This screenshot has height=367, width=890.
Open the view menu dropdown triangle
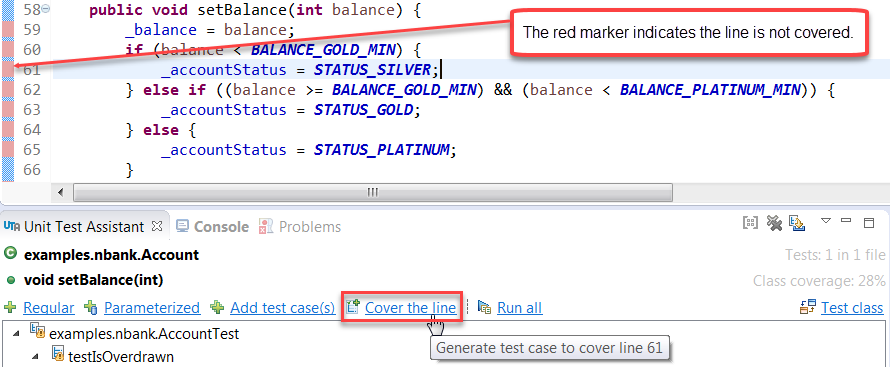click(x=826, y=221)
